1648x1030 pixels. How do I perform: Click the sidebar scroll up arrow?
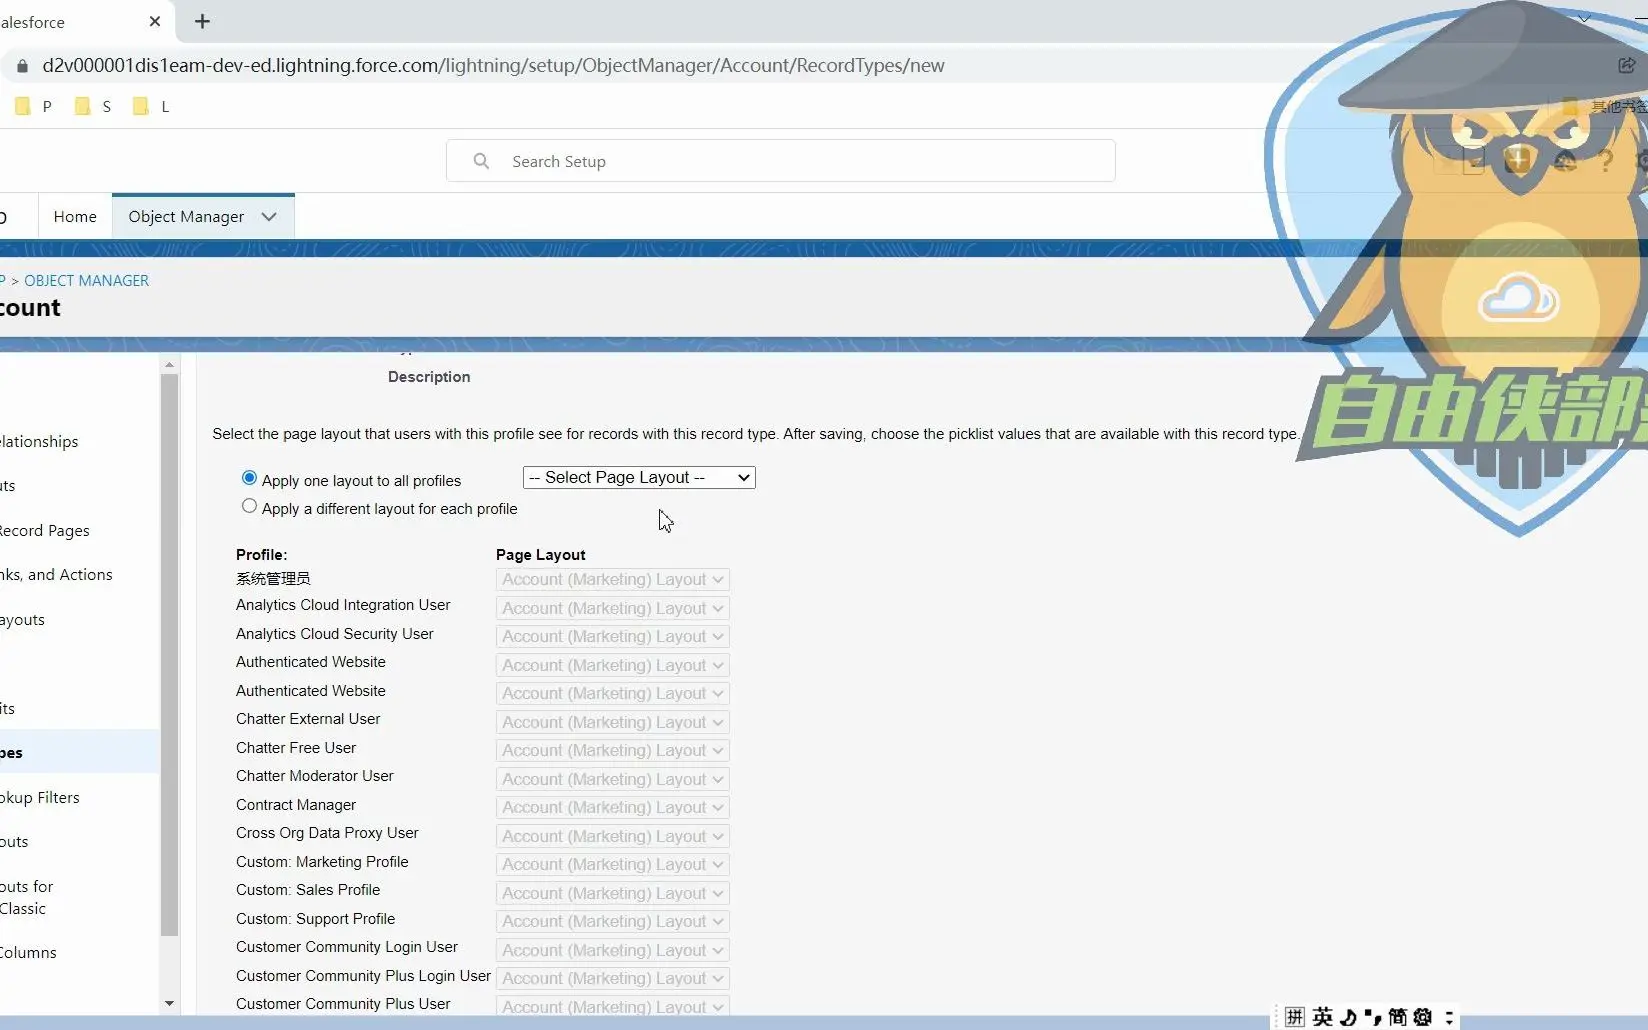tap(169, 365)
